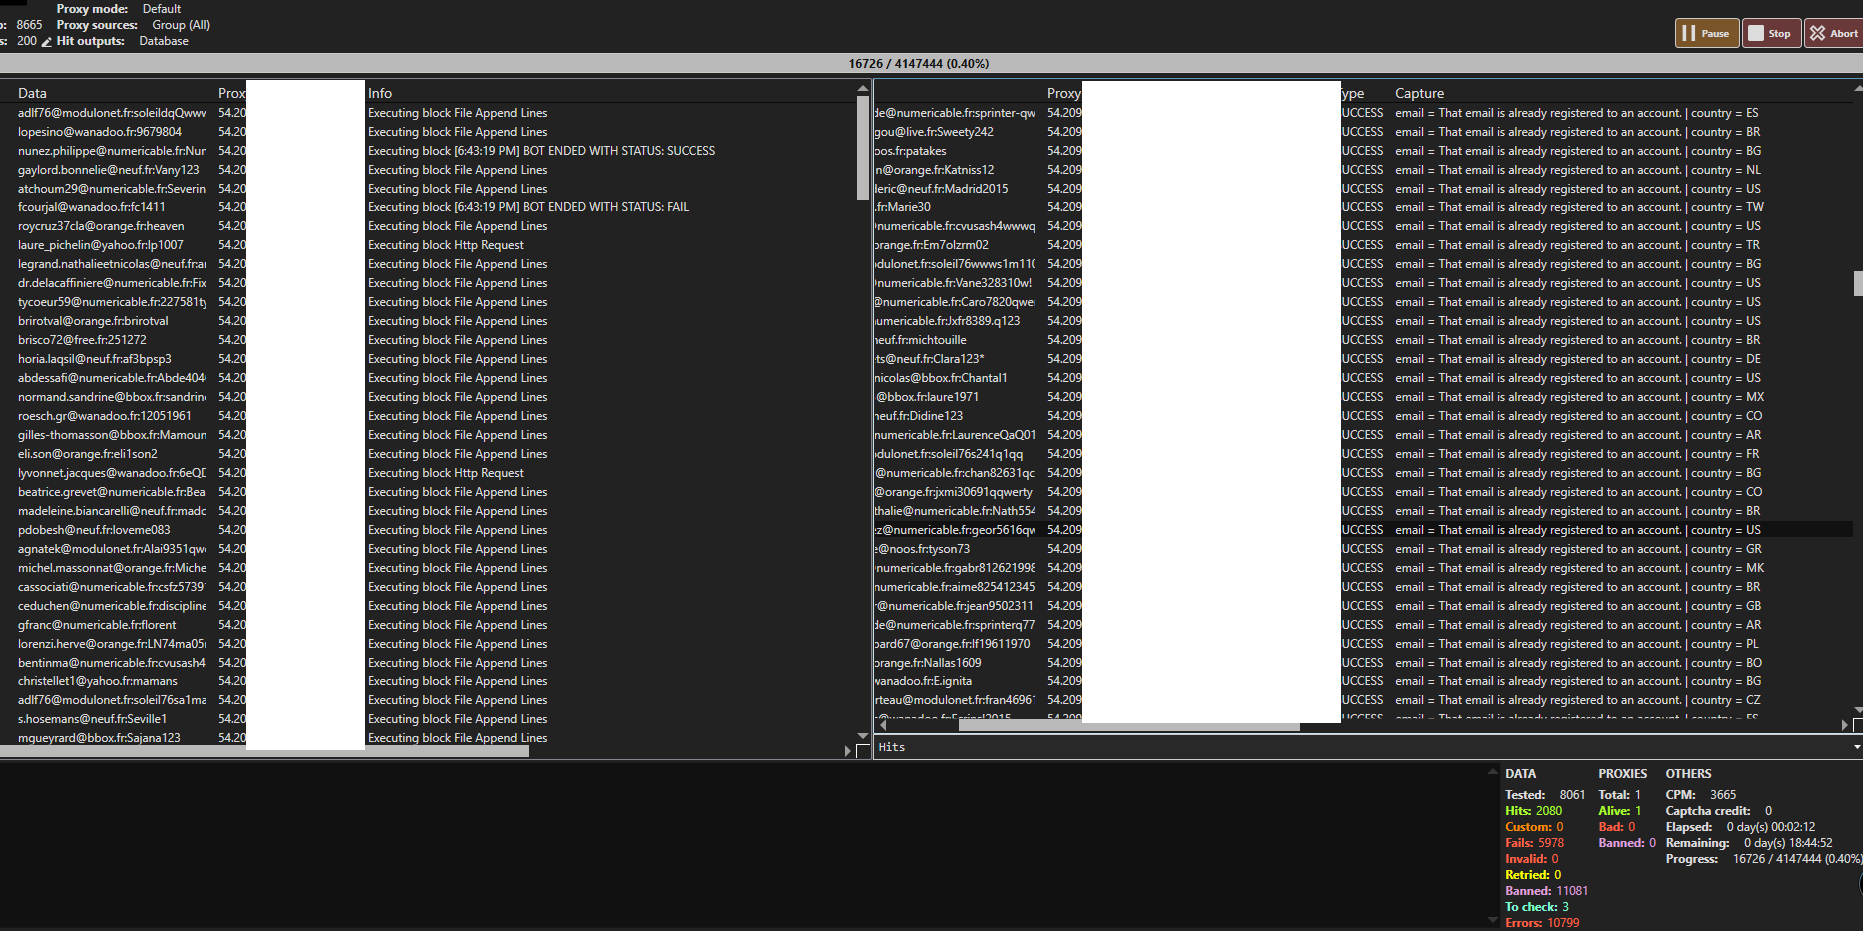
Task: Click the 'Tested: 8061' statistic
Action: click(1545, 795)
